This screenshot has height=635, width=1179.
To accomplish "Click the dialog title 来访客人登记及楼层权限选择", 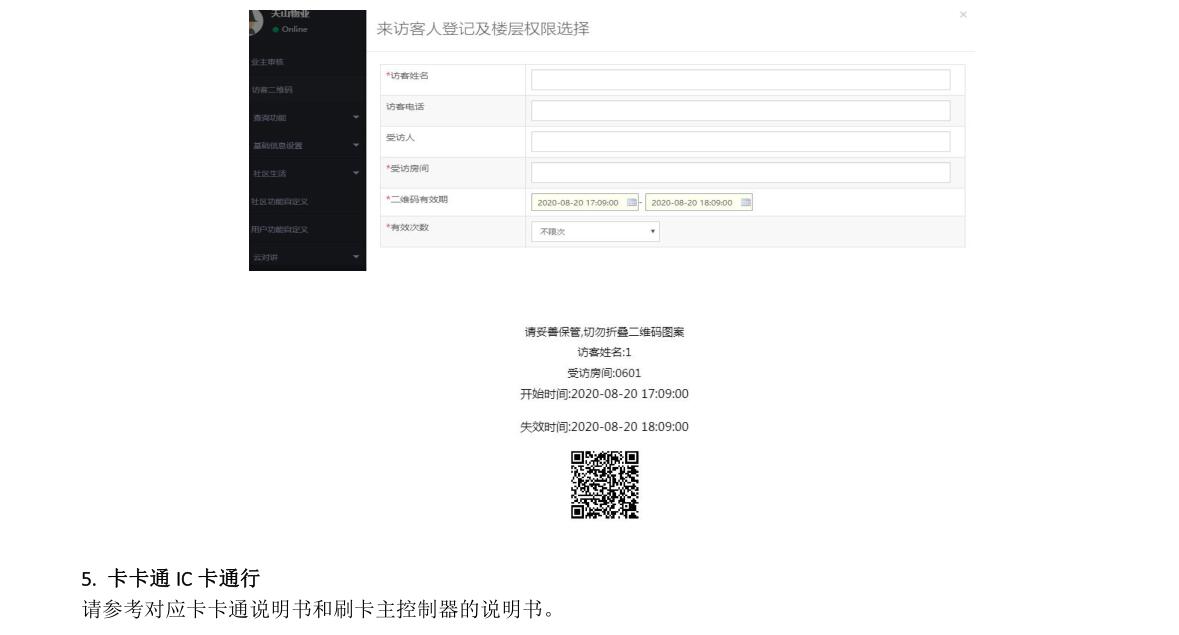I will point(483,29).
